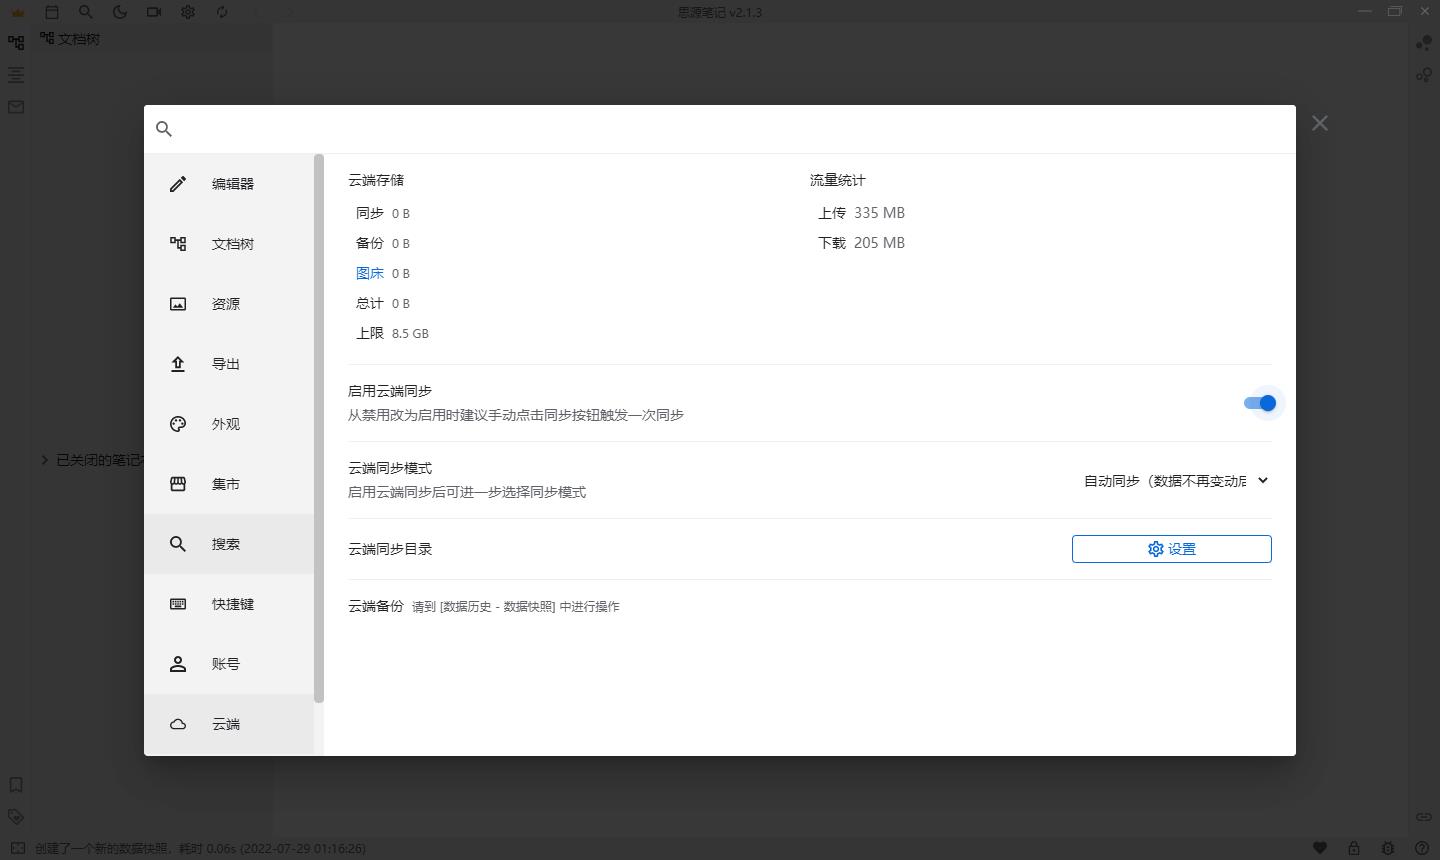Click the settings search input field

pyautogui.click(x=700, y=128)
